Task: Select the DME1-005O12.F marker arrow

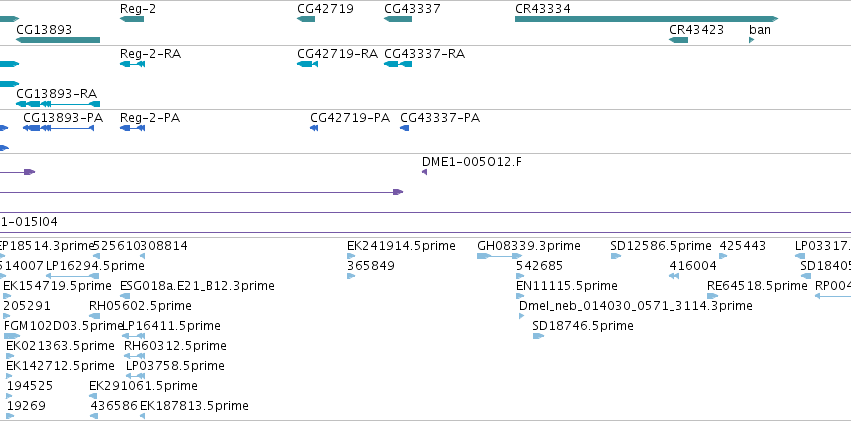Action: [424, 172]
